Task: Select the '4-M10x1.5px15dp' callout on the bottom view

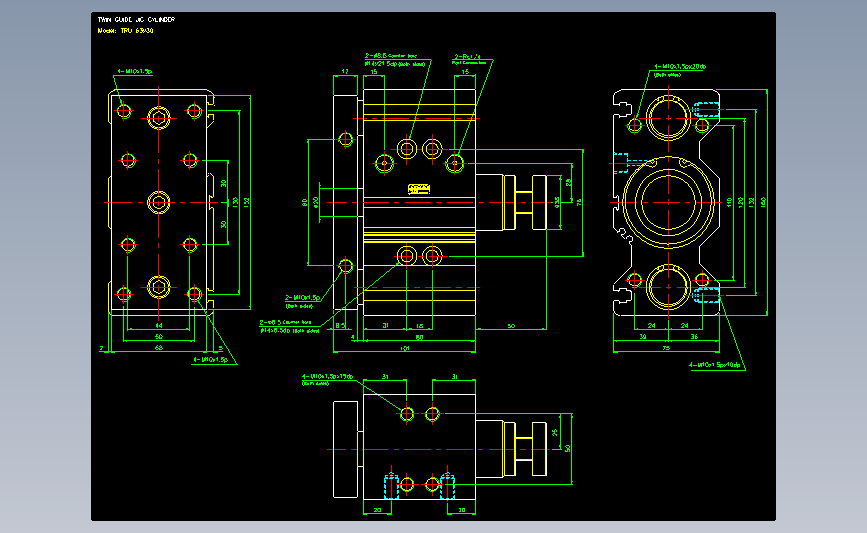Action: (x=327, y=376)
